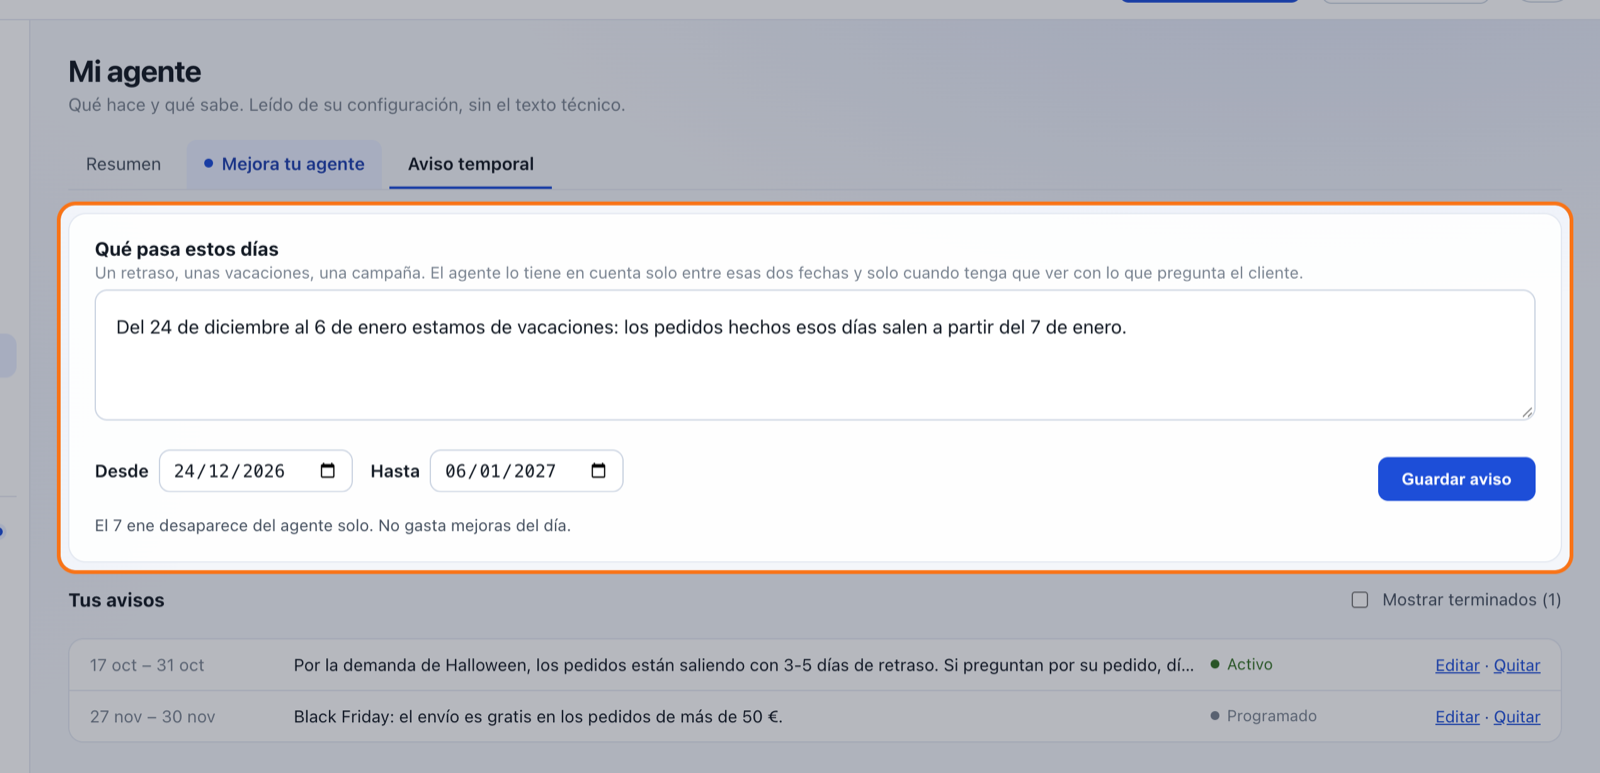The image size is (1600, 773).
Task: Remove the Halloween delay notice
Action: point(1517,666)
